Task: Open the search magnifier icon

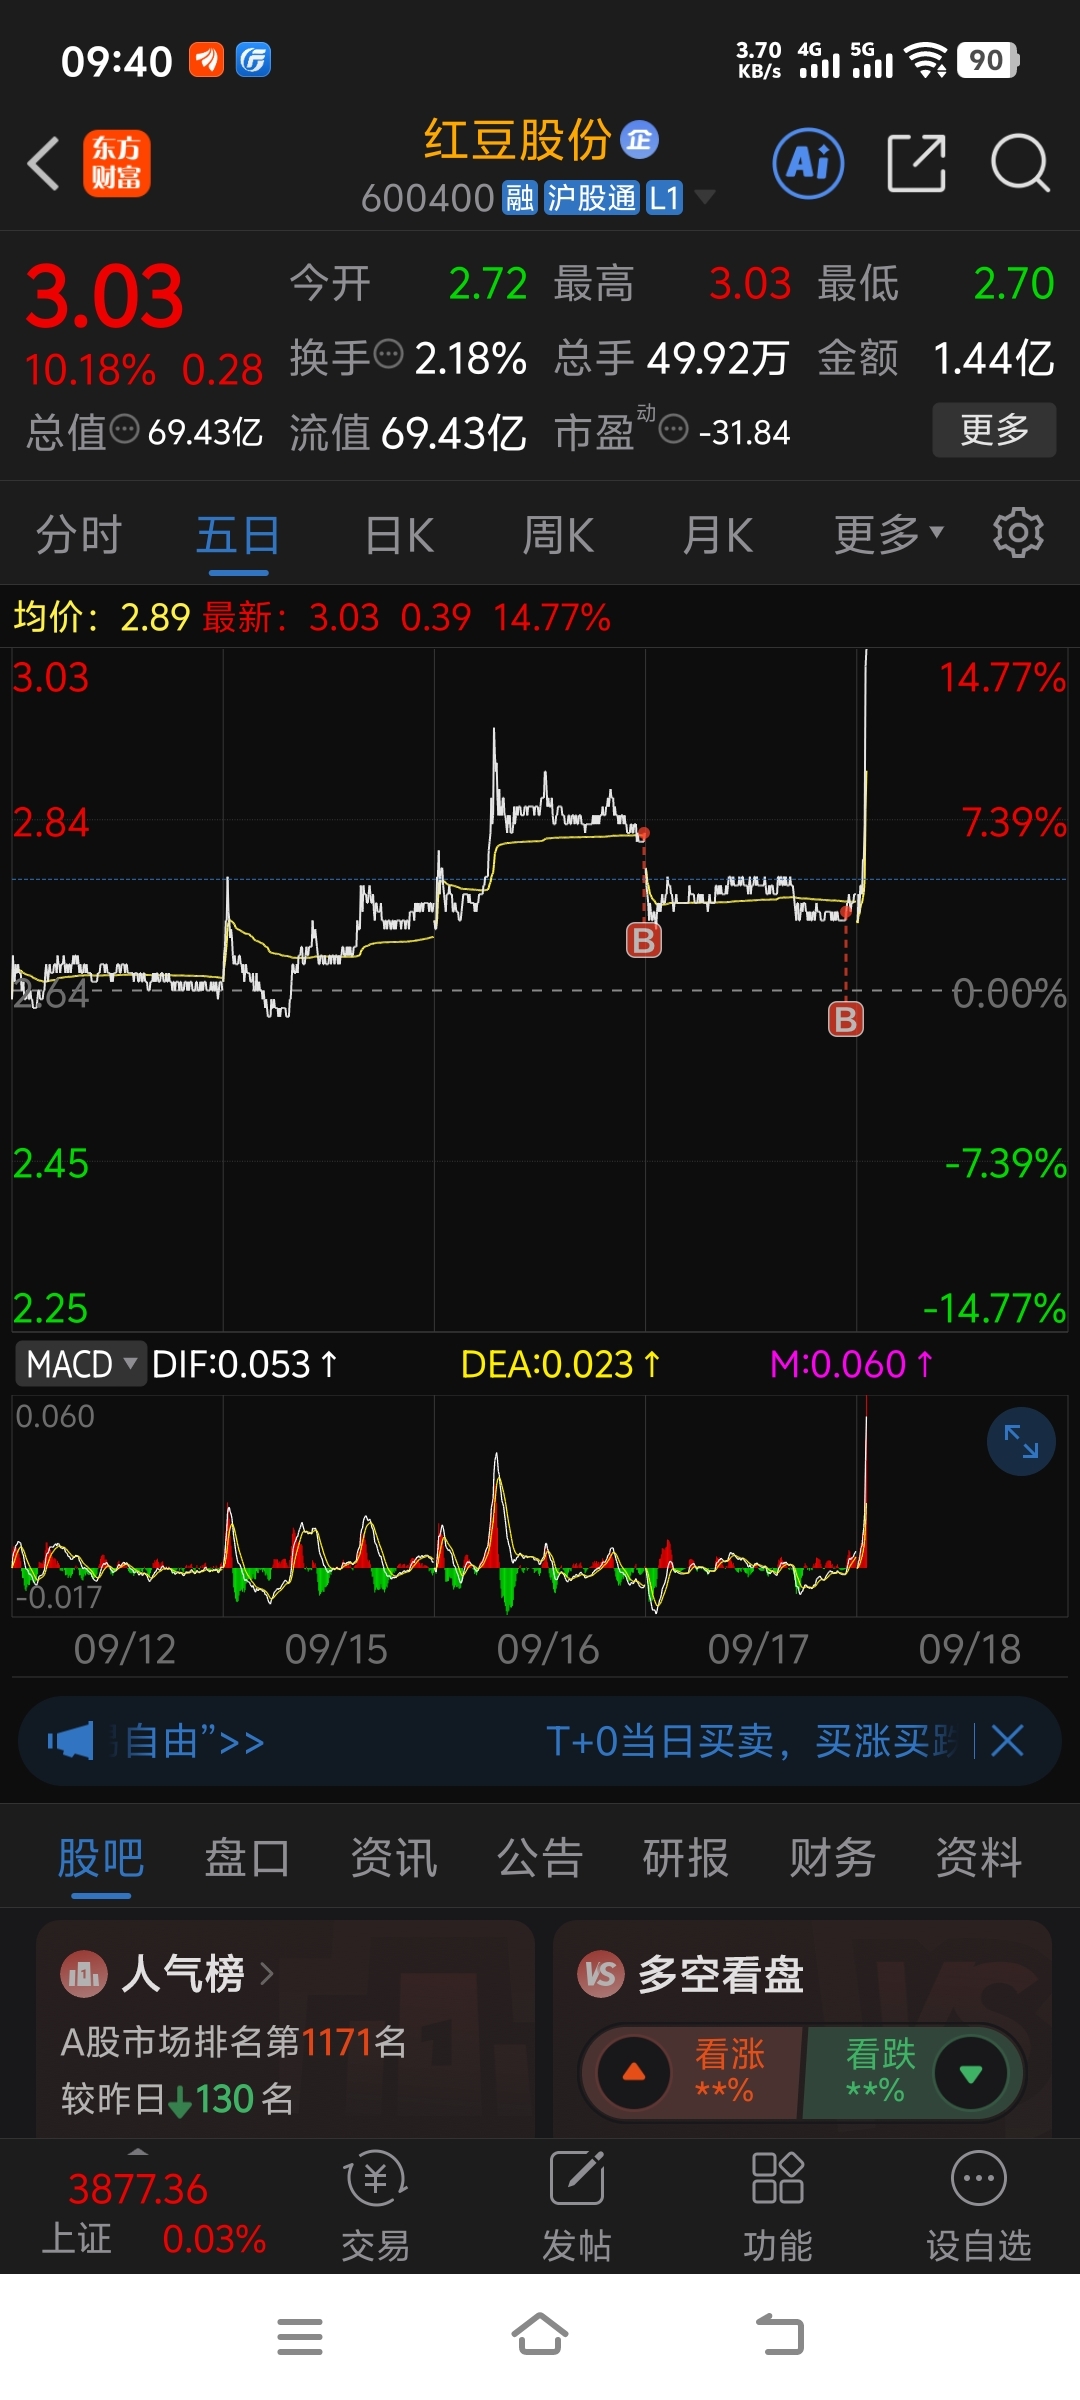Action: click(x=1020, y=163)
